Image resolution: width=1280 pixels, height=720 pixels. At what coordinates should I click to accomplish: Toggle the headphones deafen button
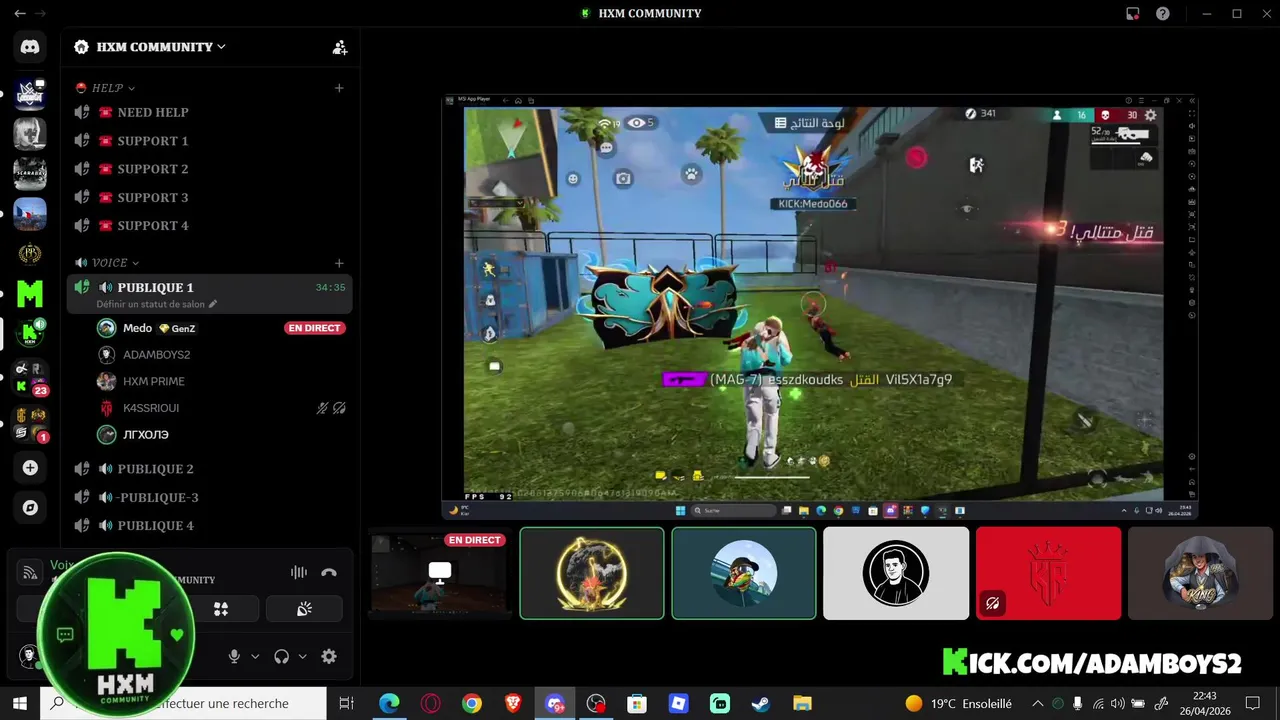[281, 656]
